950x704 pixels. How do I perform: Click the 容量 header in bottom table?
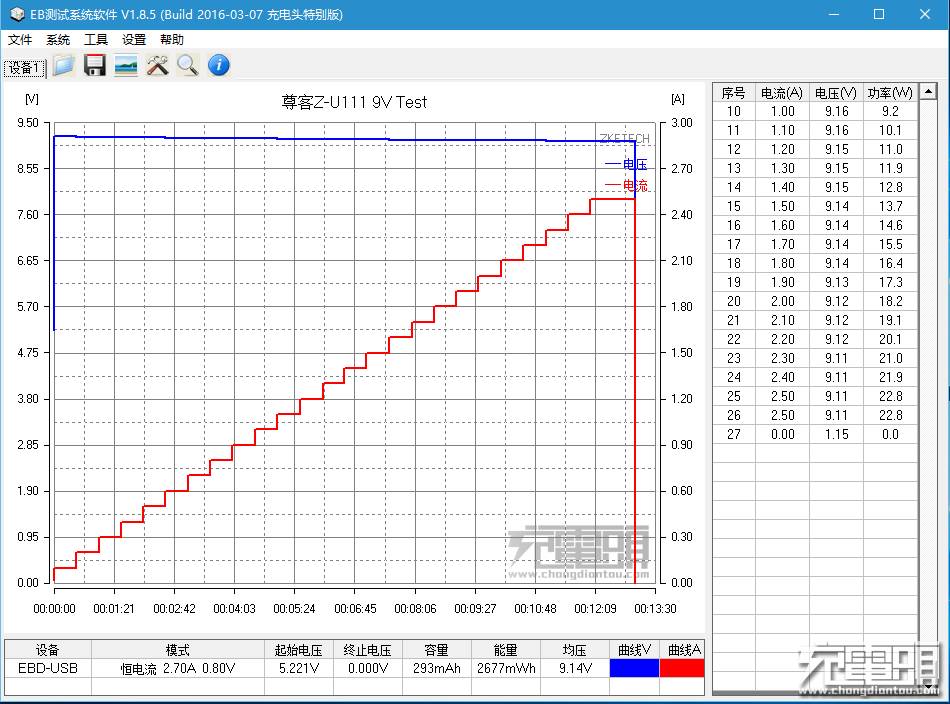point(436,650)
